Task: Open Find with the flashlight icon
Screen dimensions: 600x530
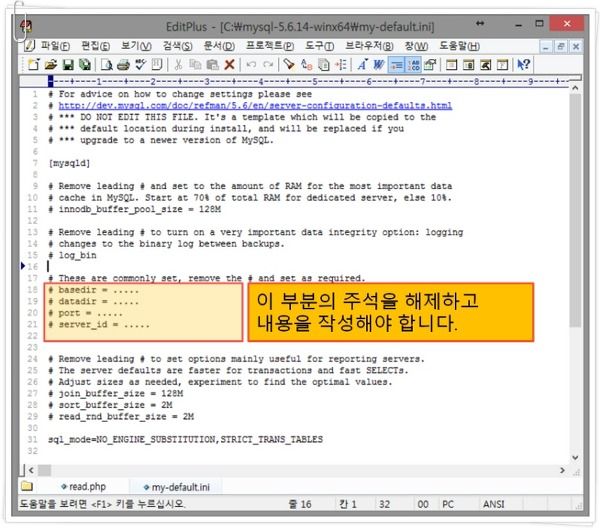Action: 289,65
